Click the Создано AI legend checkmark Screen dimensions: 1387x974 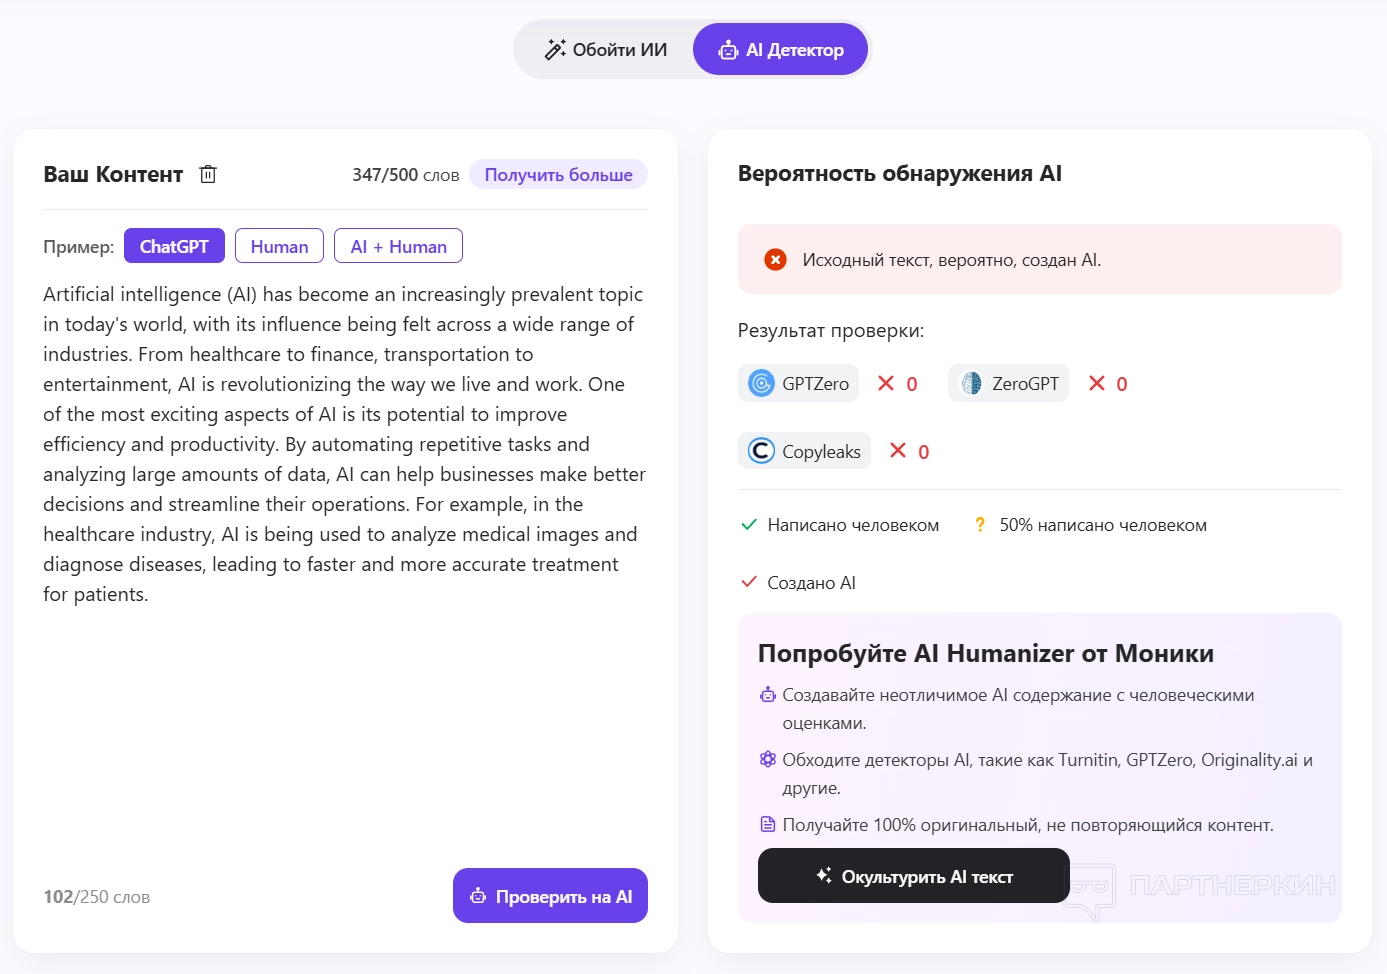point(749,582)
